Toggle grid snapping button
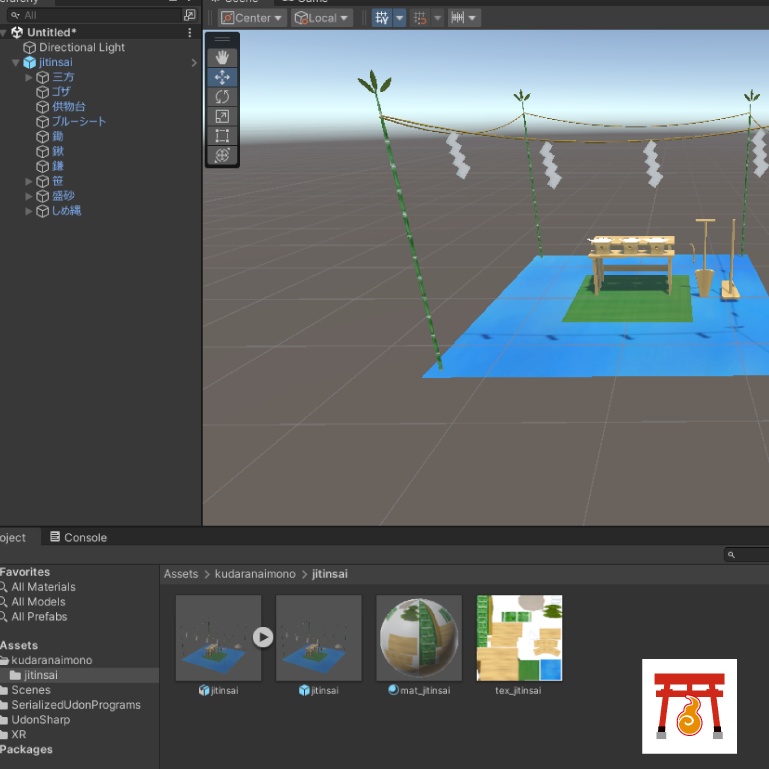The height and width of the screenshot is (769, 769). coord(420,18)
